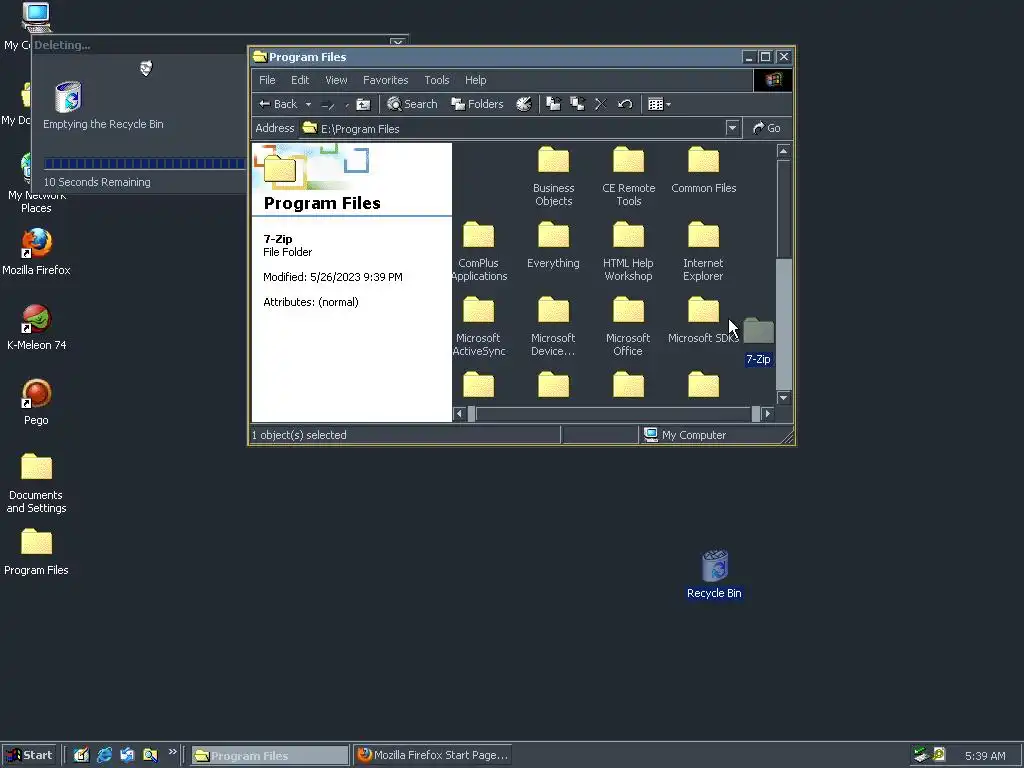Viewport: 1024px width, 768px height.
Task: Click the Start button
Action: [29, 756]
